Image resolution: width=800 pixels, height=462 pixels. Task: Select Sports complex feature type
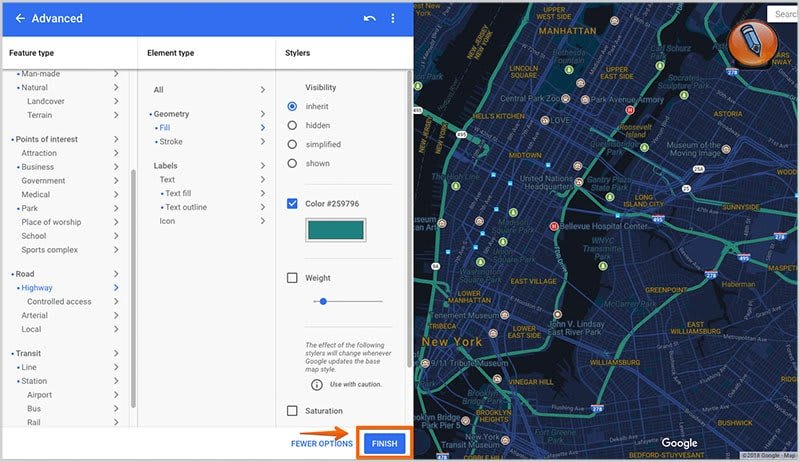click(x=49, y=249)
